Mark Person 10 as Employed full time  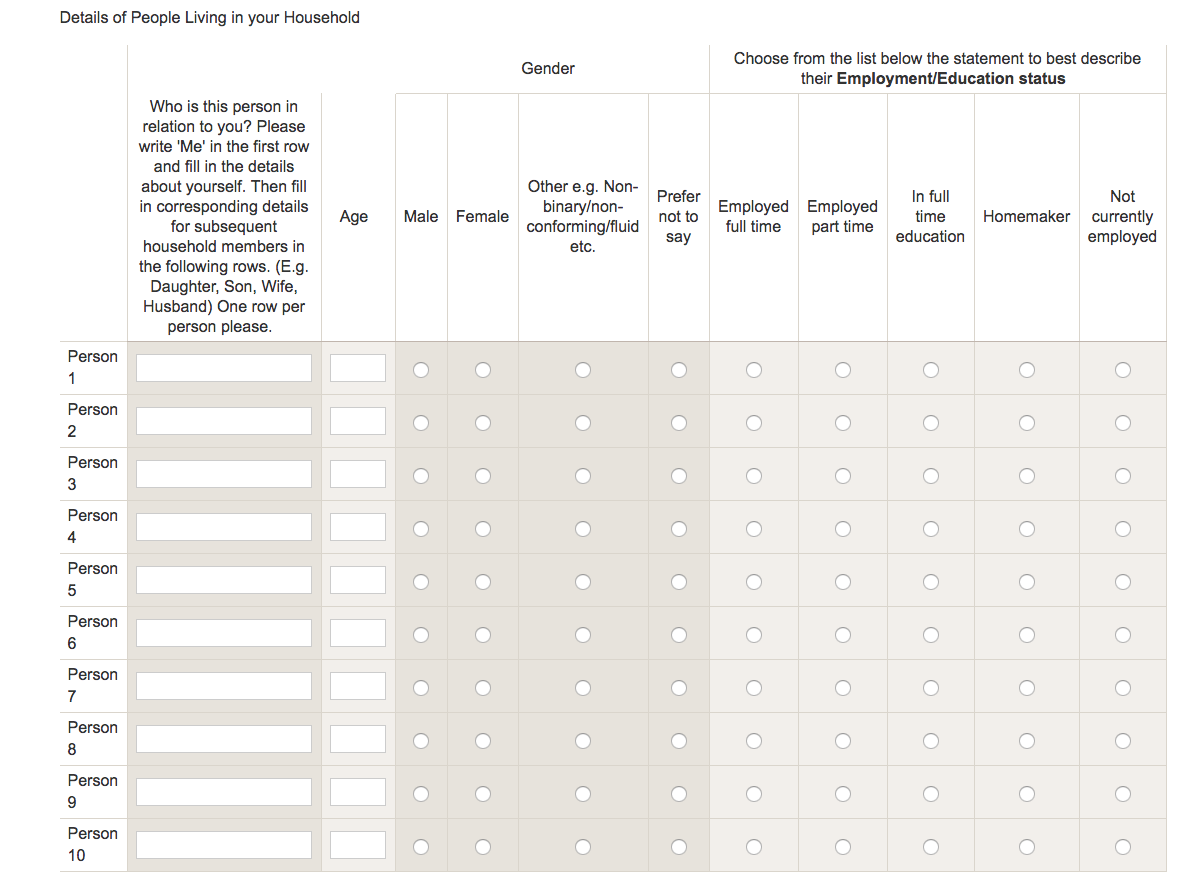754,847
